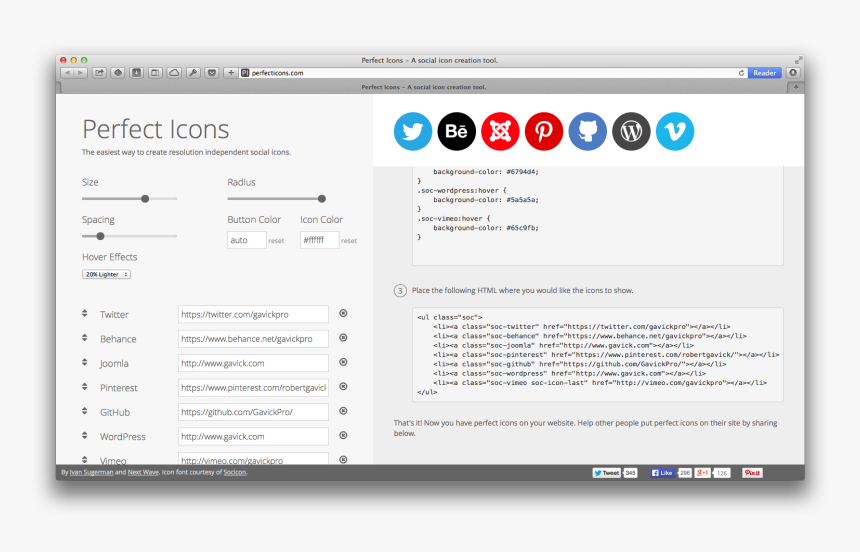Click the Joomla URL input field

253,363
